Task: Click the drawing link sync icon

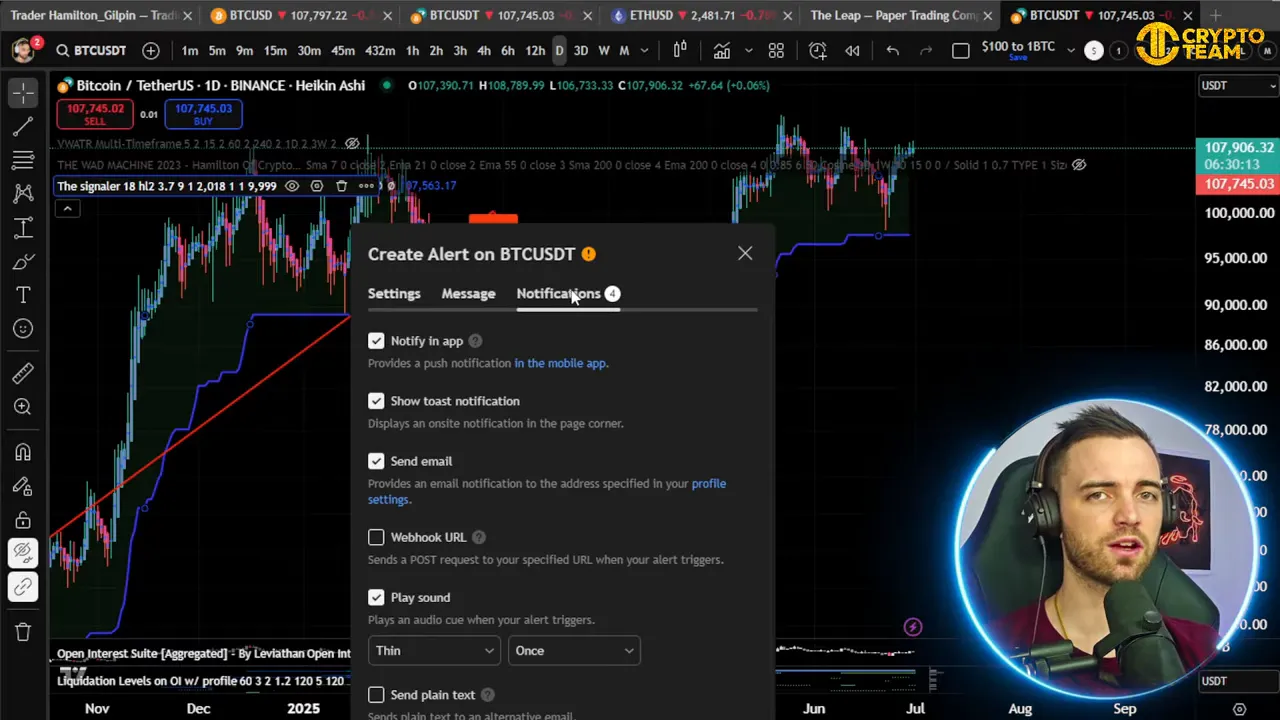Action: 23,587
